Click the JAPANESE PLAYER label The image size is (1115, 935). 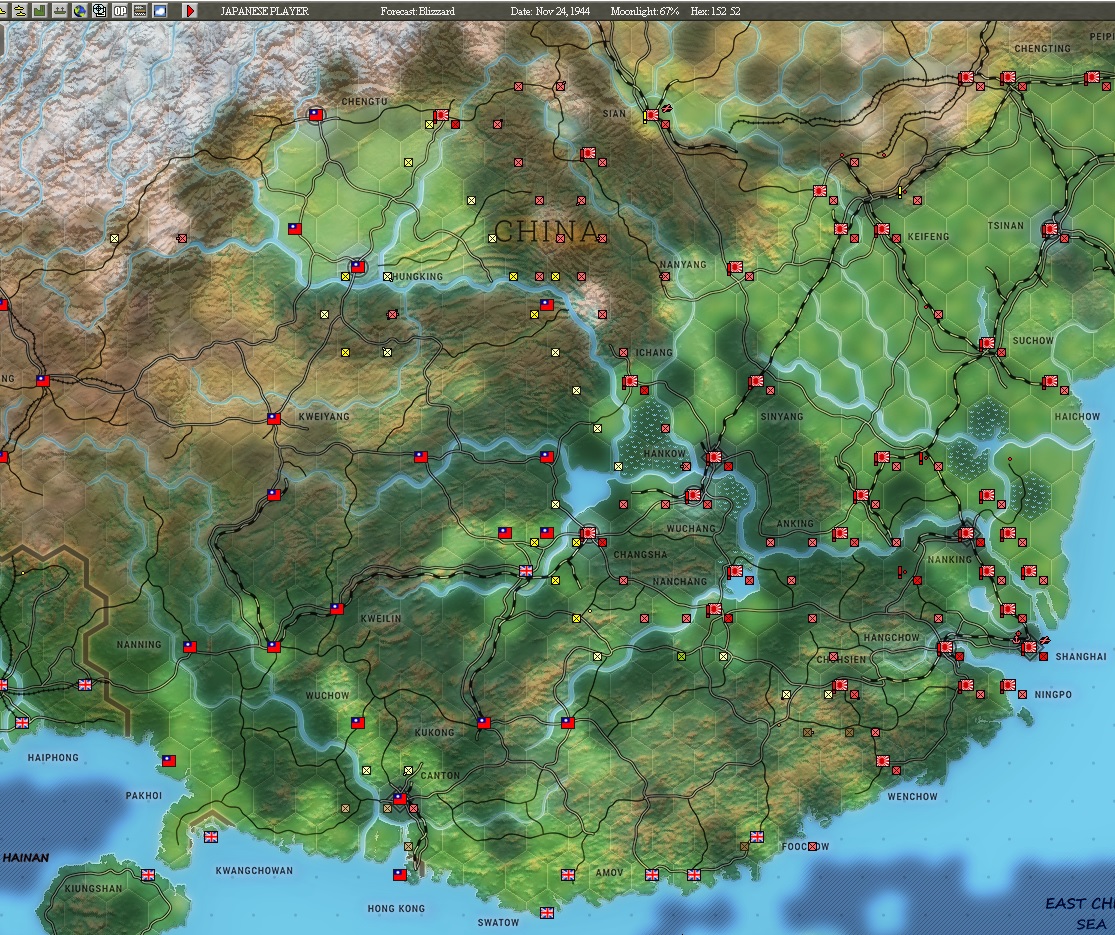click(x=264, y=11)
